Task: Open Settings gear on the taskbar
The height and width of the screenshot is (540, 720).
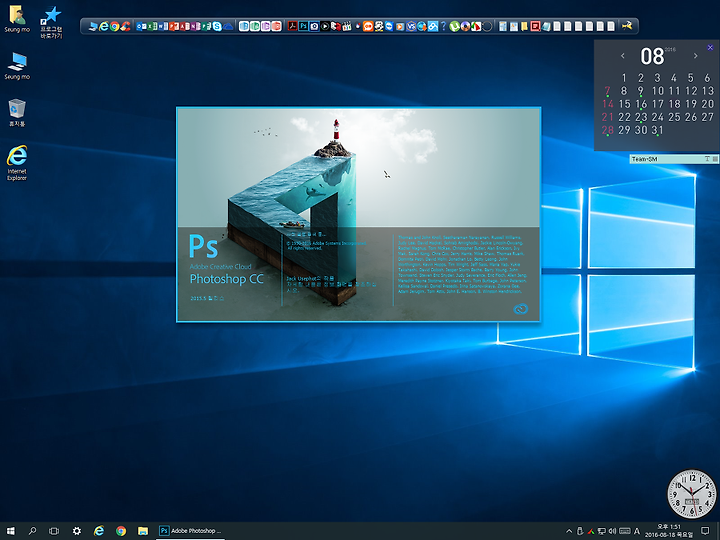Action: 77,531
